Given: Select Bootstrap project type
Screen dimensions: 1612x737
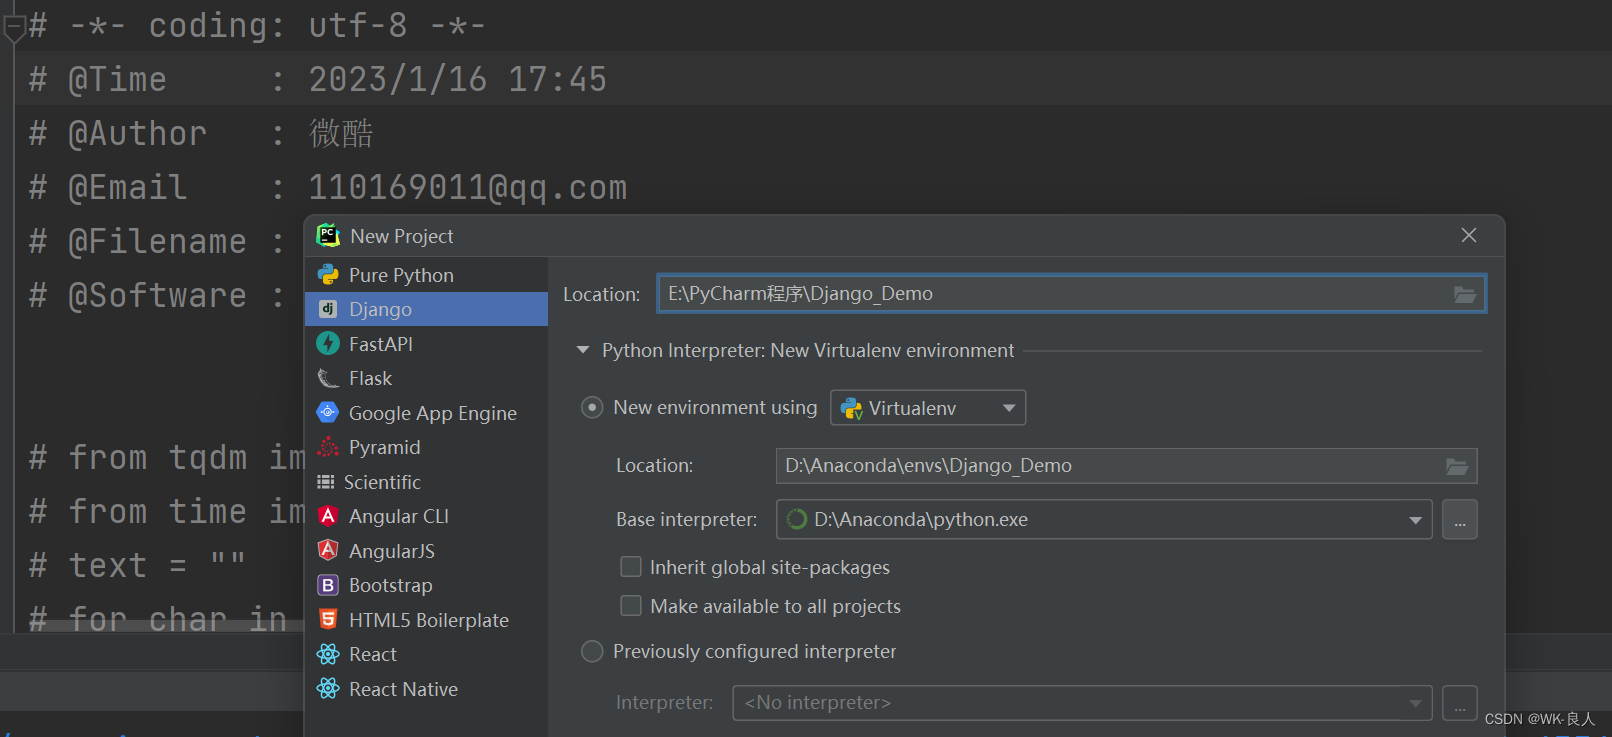Looking at the screenshot, I should pyautogui.click(x=426, y=585).
